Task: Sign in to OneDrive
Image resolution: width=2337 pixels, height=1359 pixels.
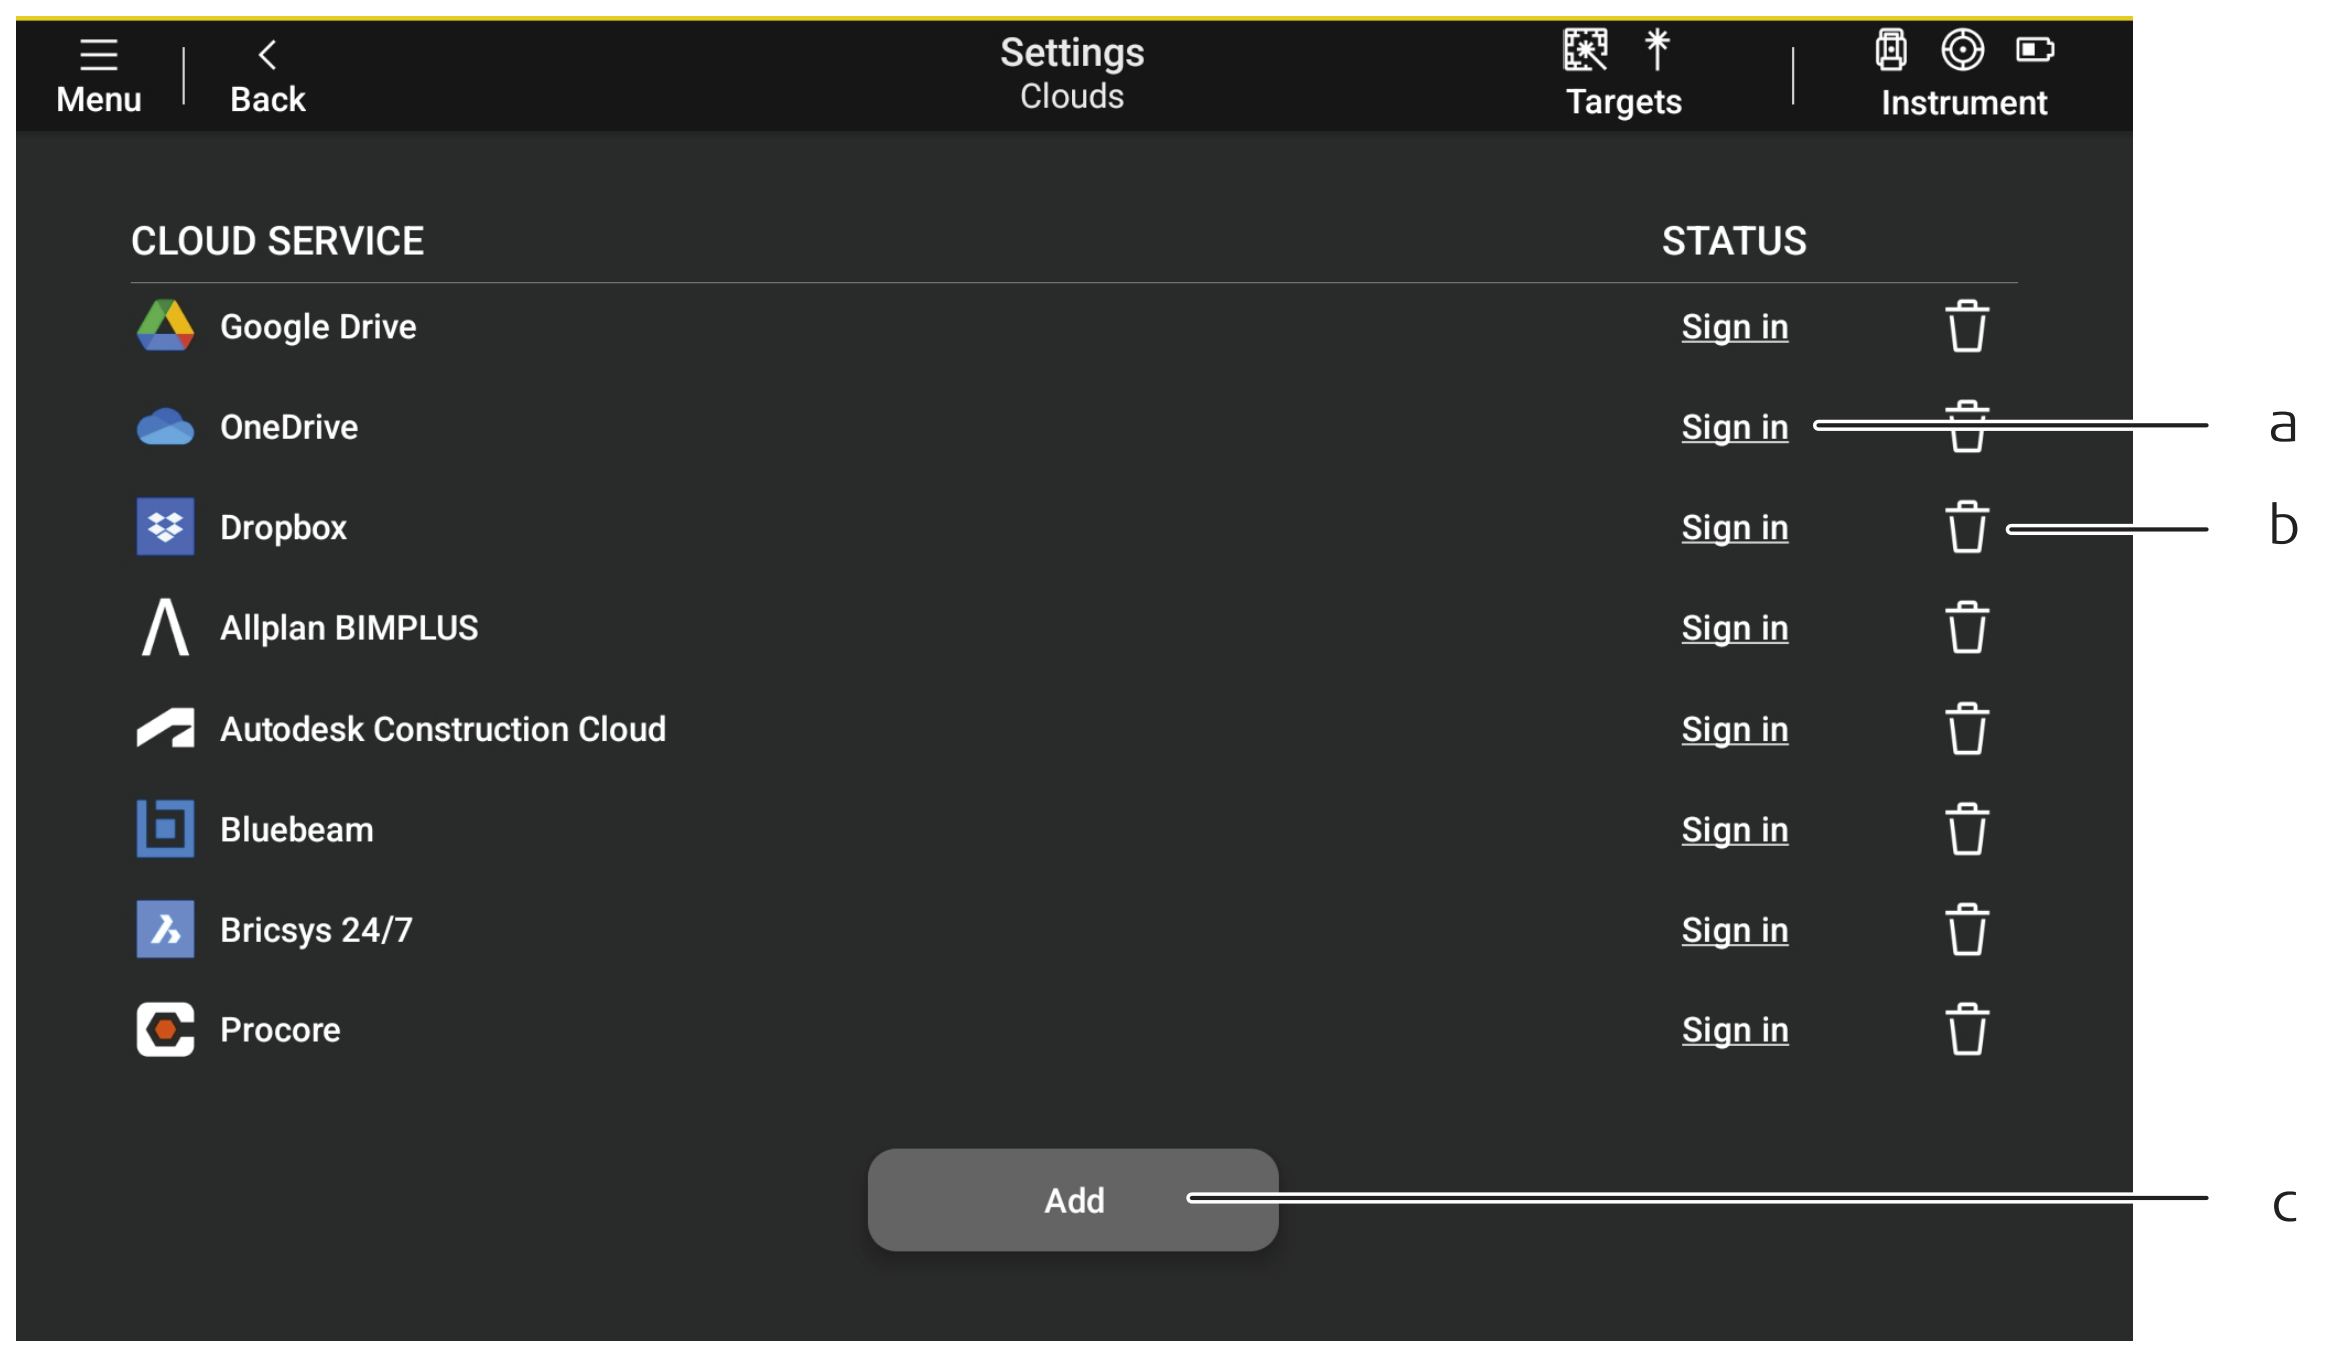Action: click(1734, 427)
